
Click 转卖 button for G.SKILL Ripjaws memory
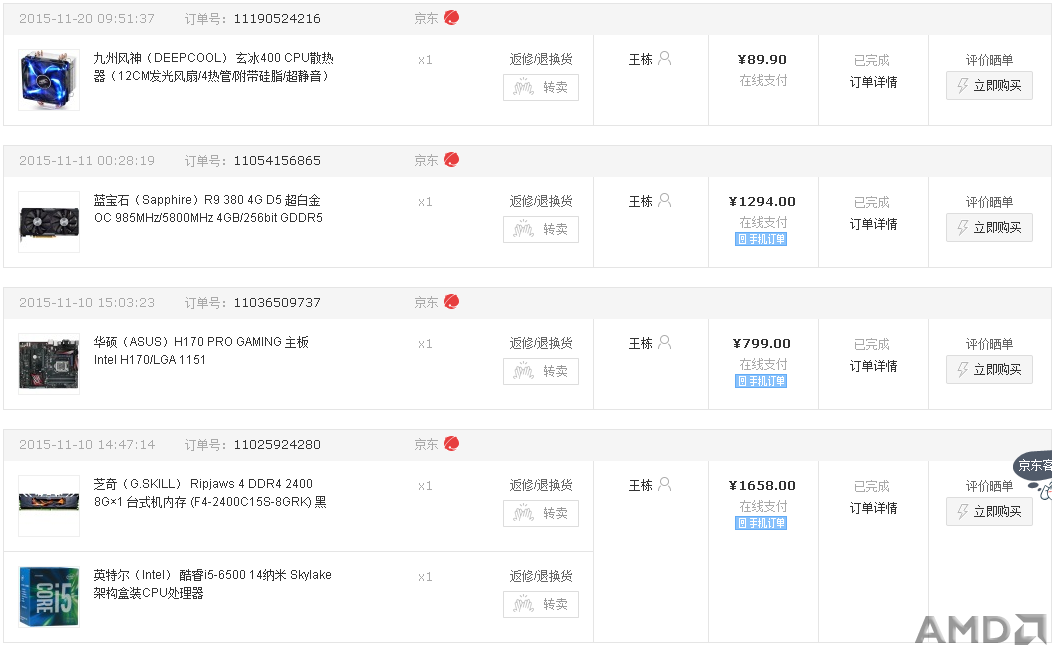pyautogui.click(x=541, y=513)
